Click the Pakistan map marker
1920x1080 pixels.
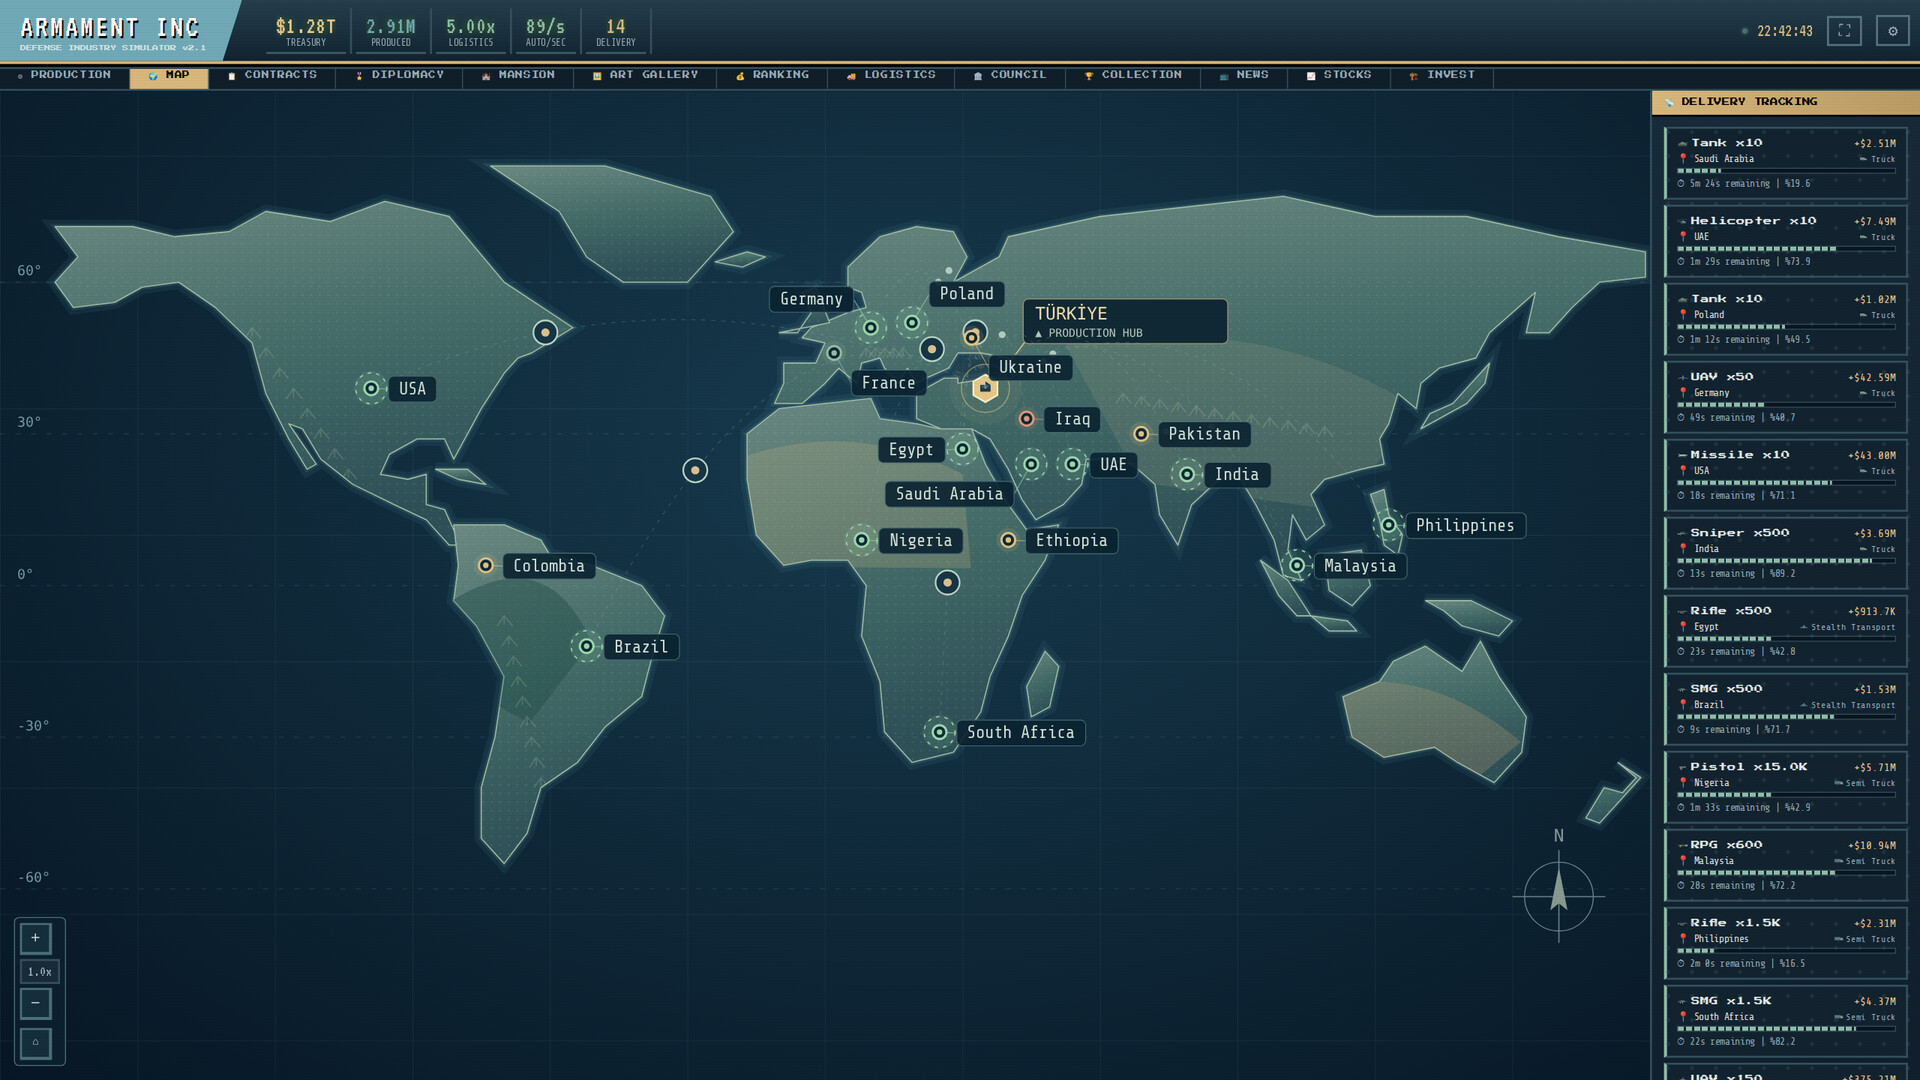click(1141, 433)
